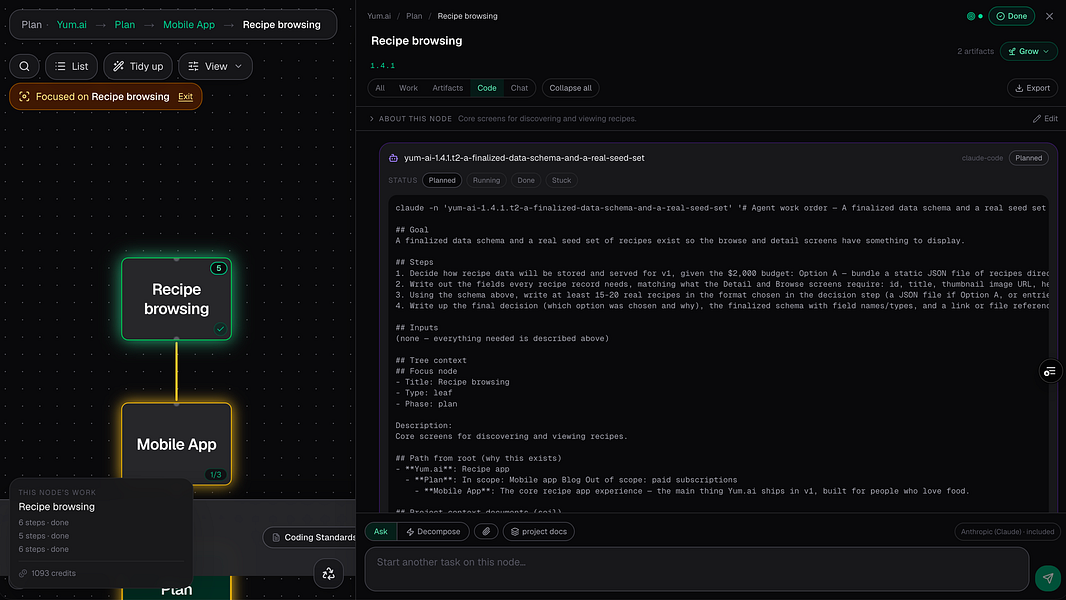The image size is (1066, 600).
Task: Open the canvas search icon
Action: click(24, 66)
